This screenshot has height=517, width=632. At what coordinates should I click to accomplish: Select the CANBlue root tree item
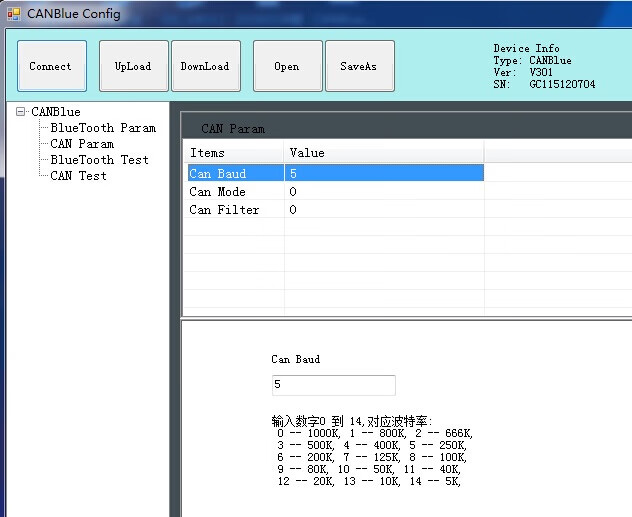(x=56, y=112)
